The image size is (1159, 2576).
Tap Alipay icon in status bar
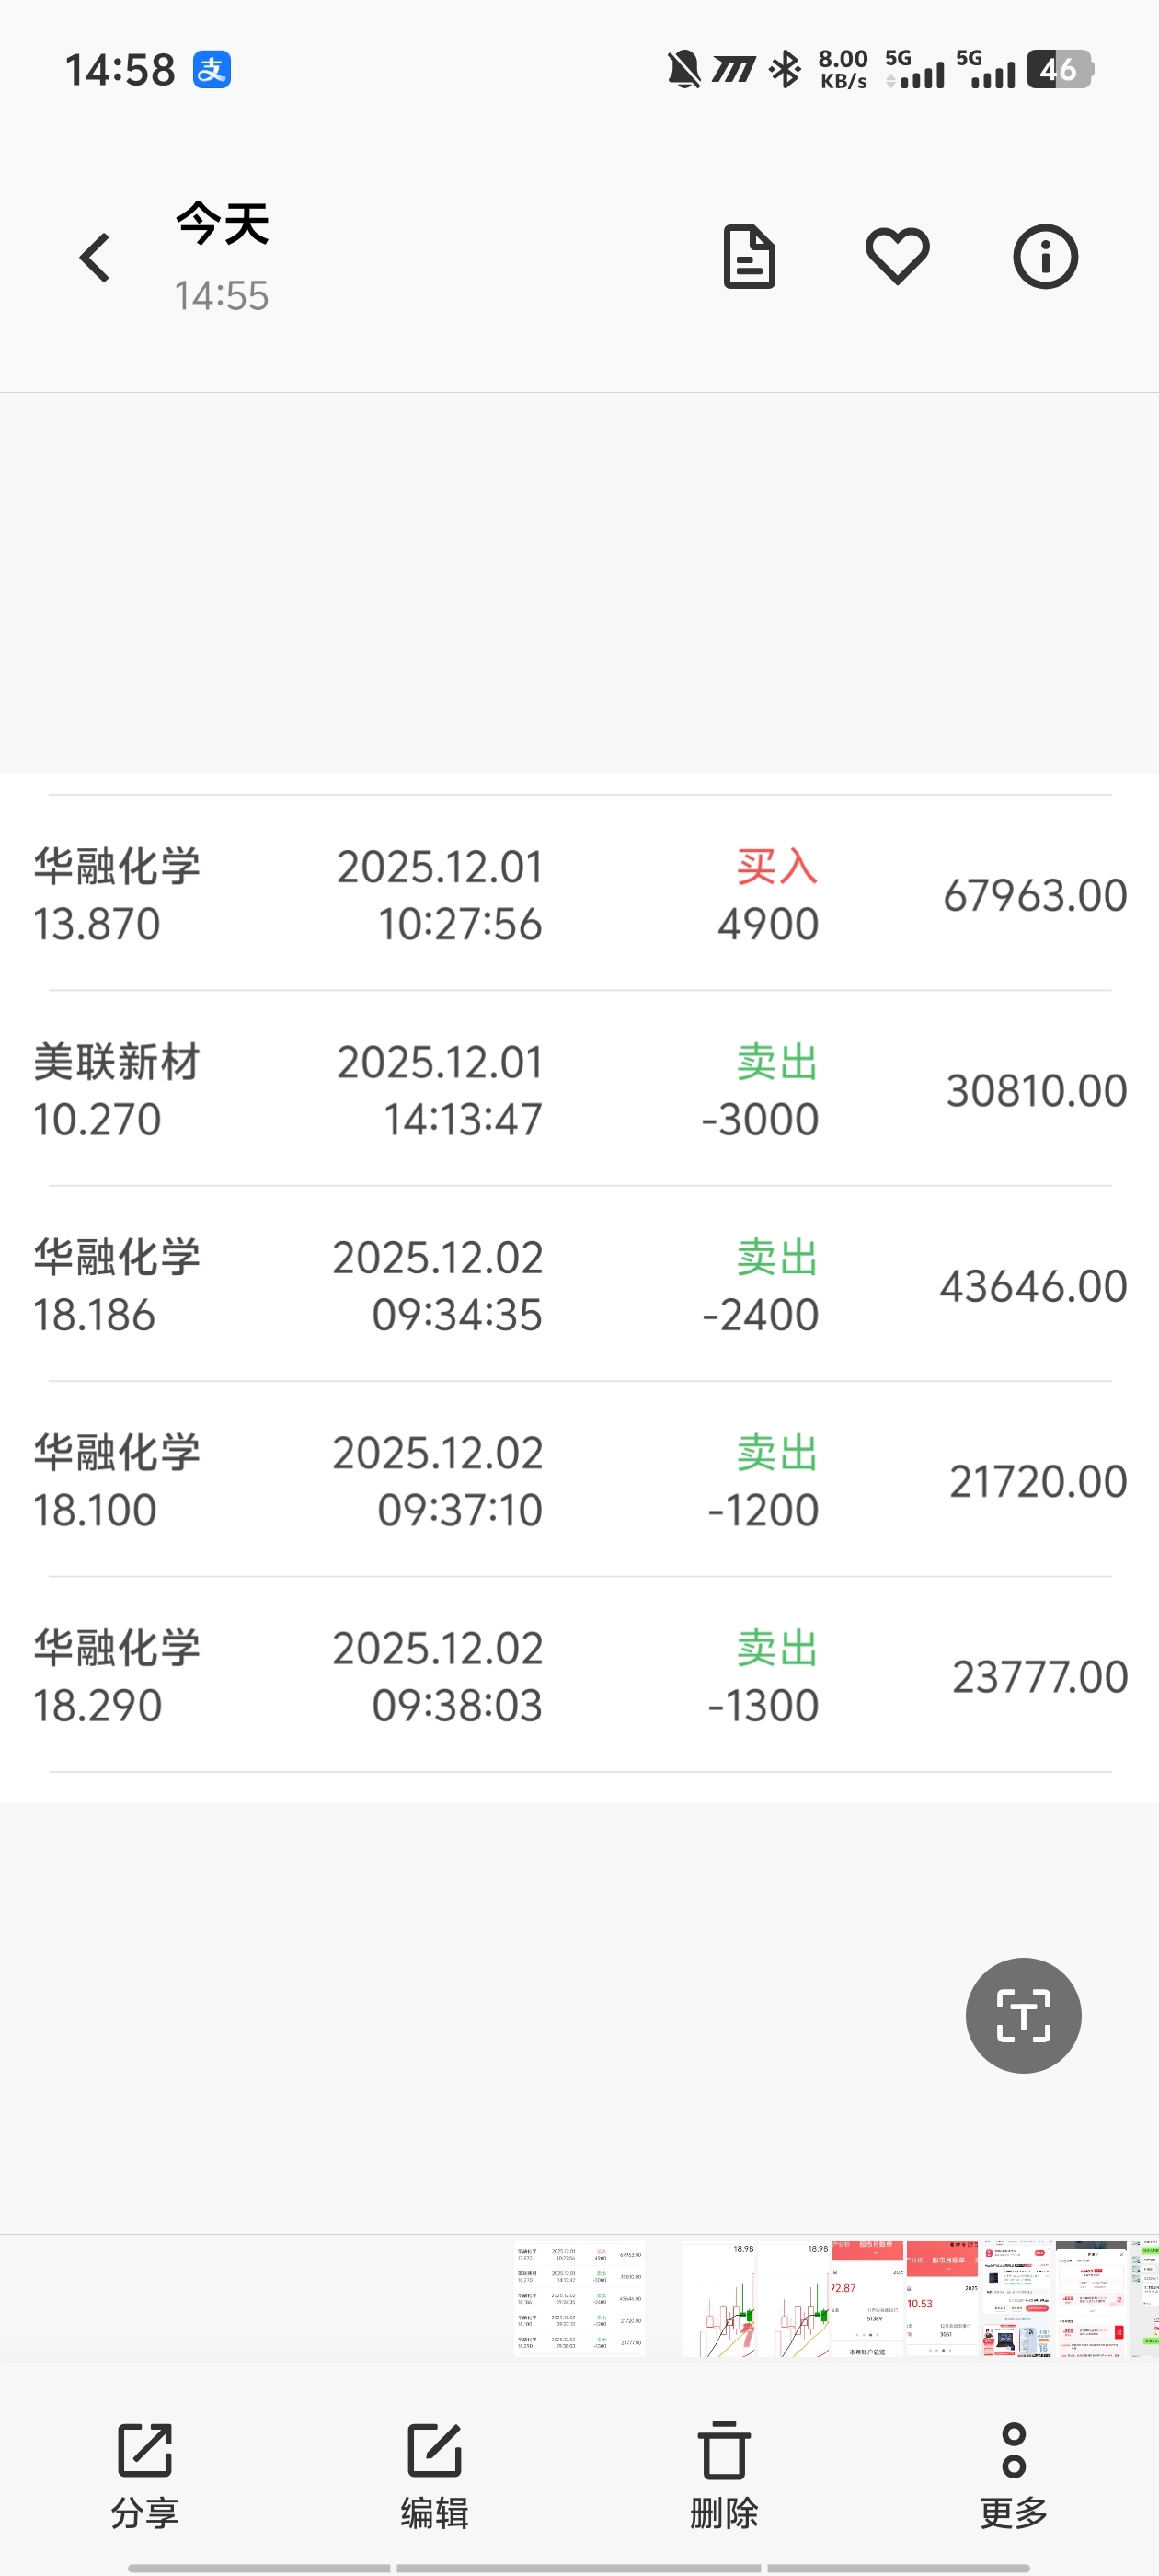(x=212, y=70)
